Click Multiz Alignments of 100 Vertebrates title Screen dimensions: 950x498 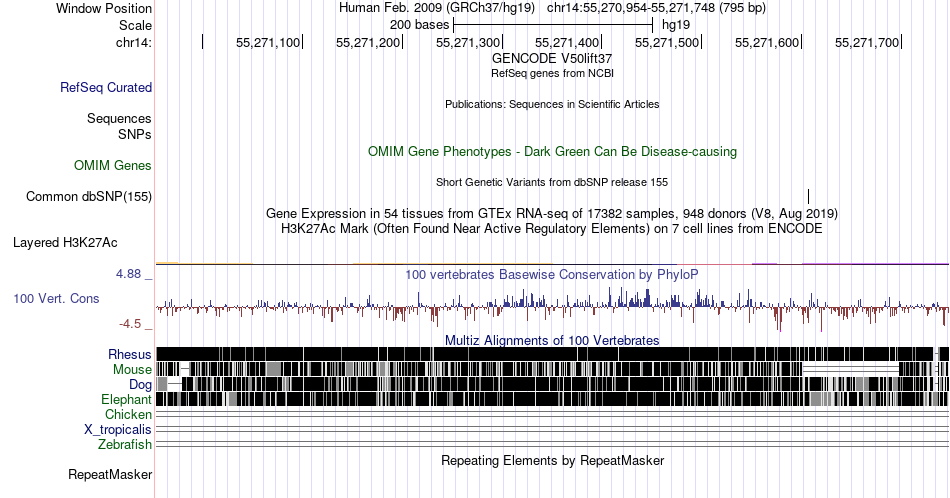(x=552, y=340)
